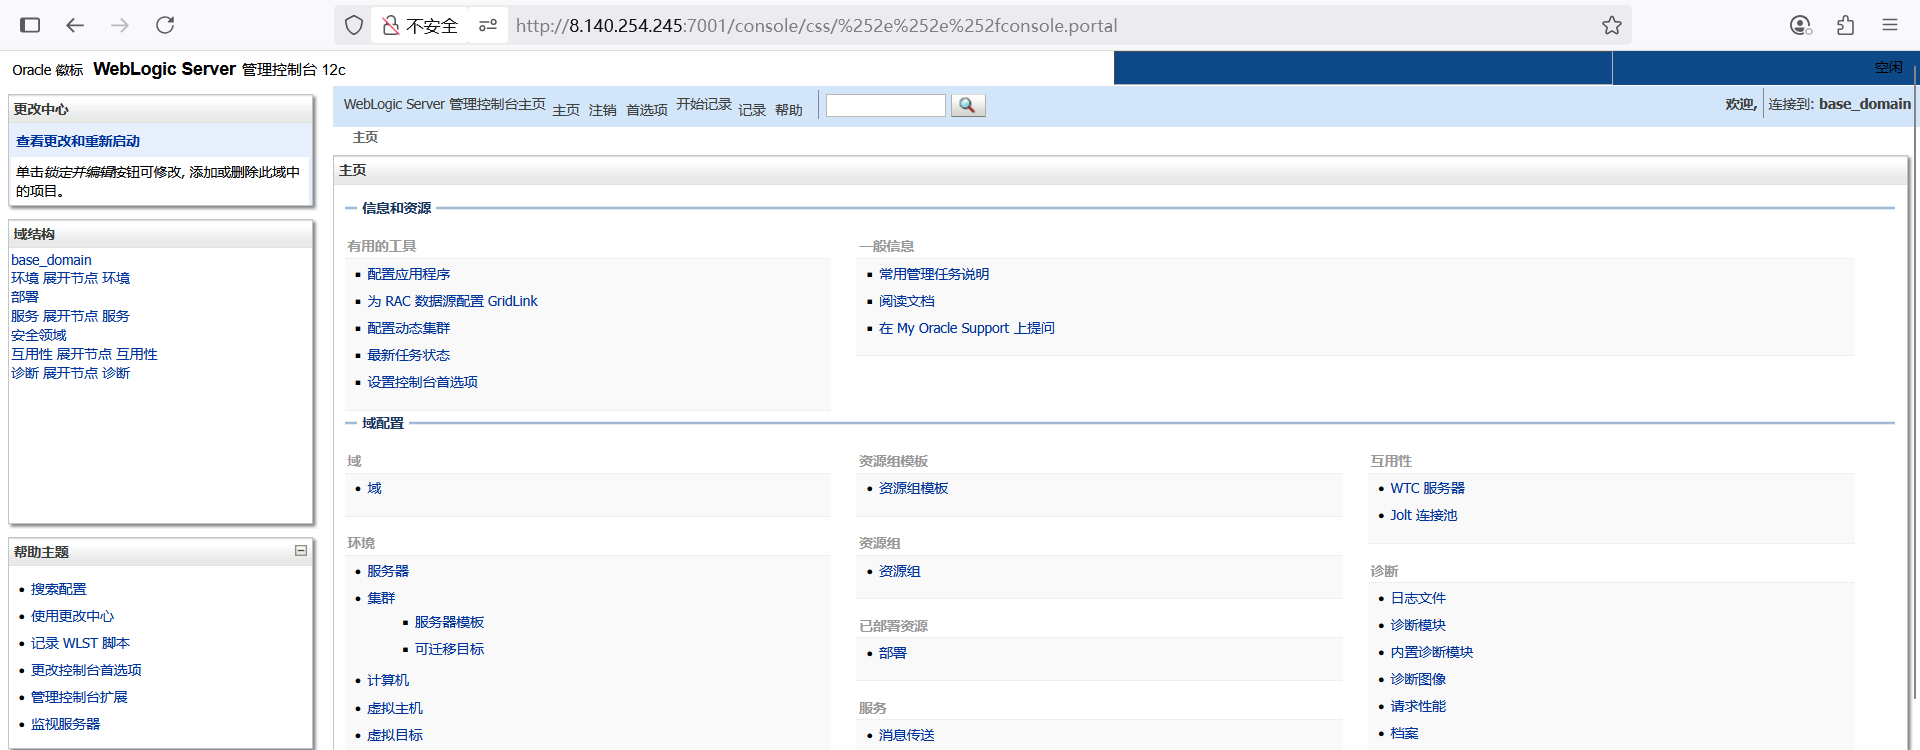Click the console search text field

click(885, 105)
